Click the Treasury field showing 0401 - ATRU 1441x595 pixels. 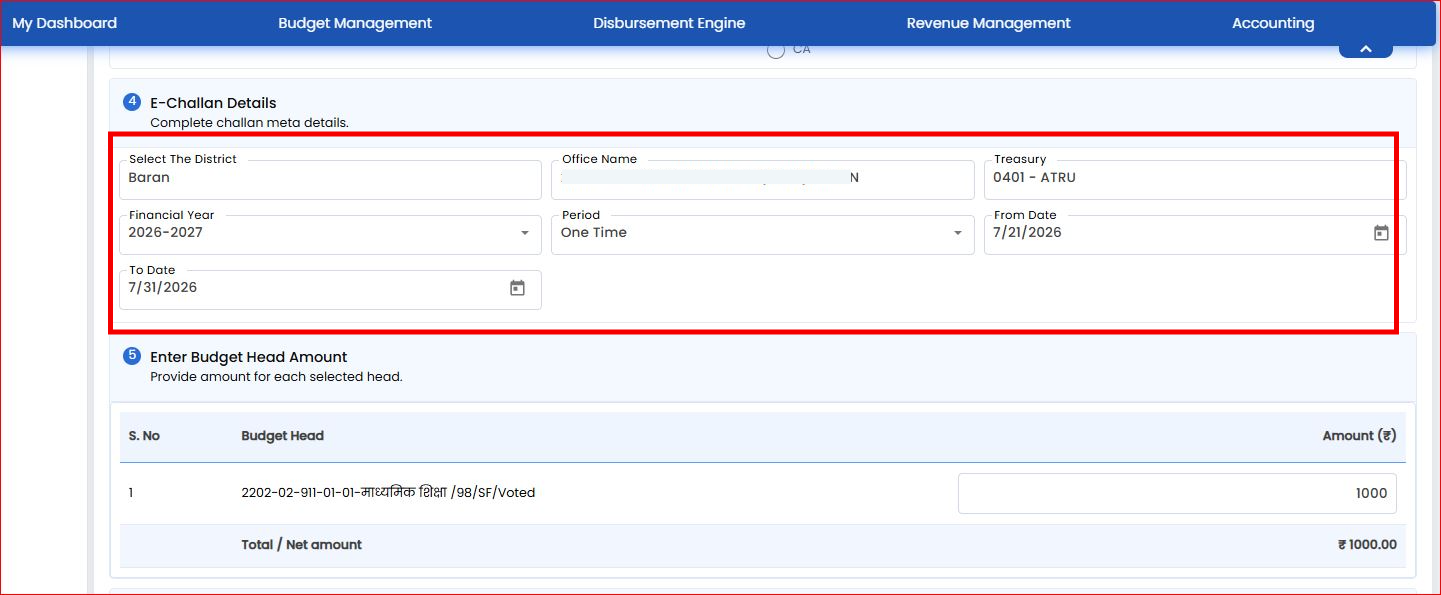[x=1195, y=180]
